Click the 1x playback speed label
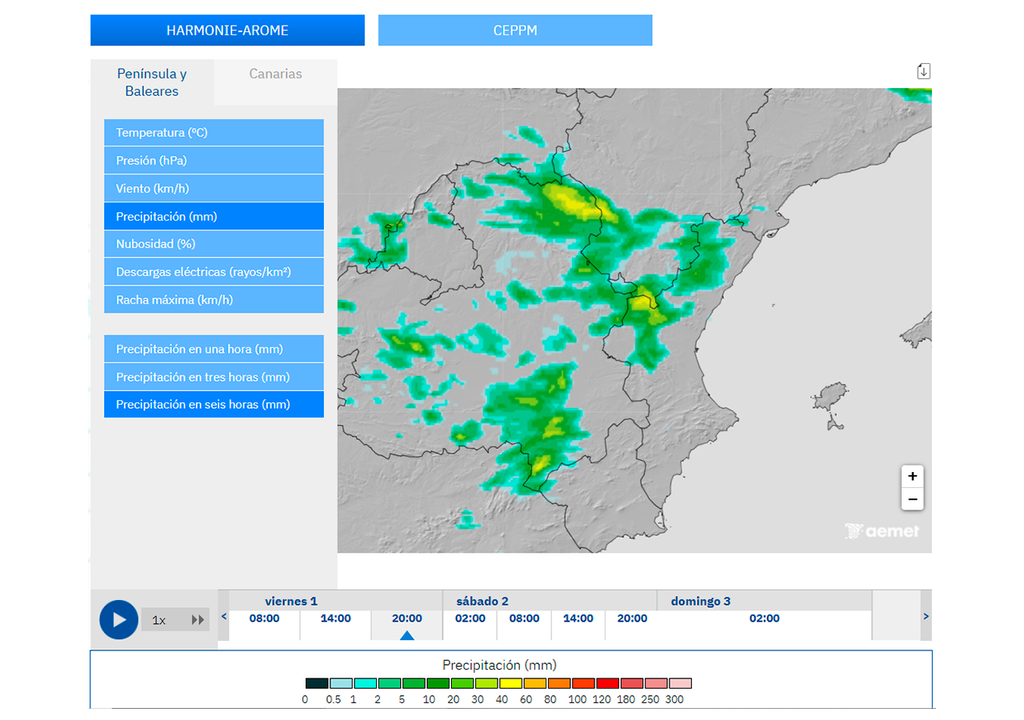Viewport: 1024px width, 720px height. [159, 620]
